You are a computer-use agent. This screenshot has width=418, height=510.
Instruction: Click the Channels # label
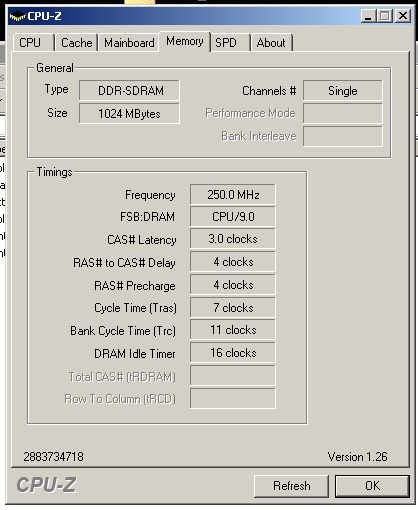click(x=269, y=91)
